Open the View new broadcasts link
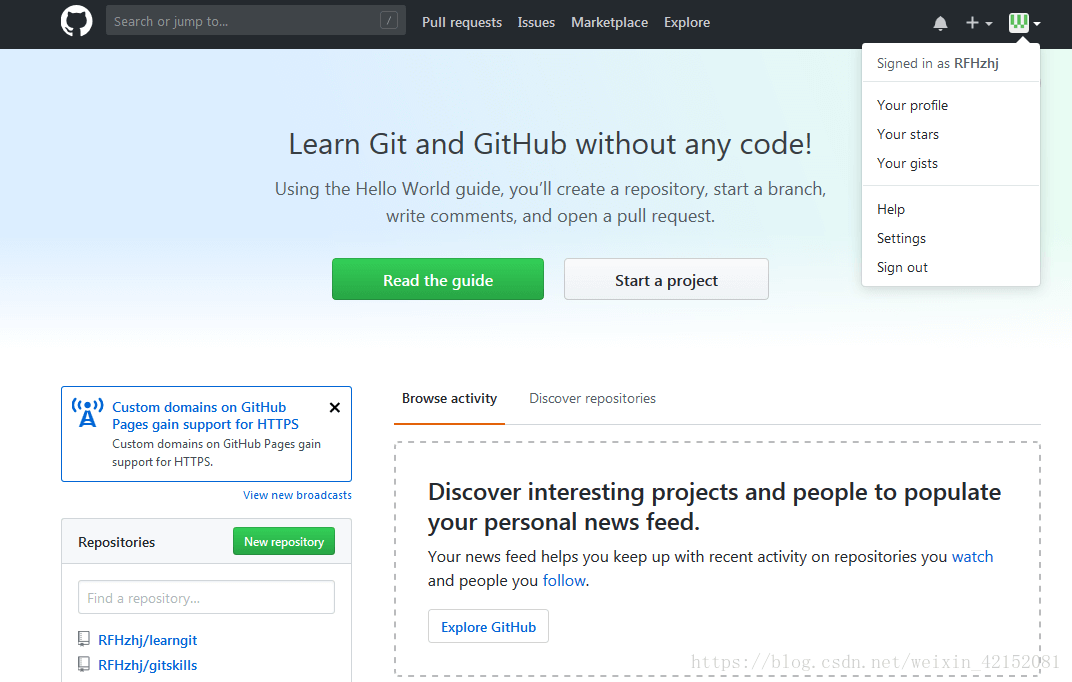Image resolution: width=1072 pixels, height=682 pixels. (x=297, y=495)
